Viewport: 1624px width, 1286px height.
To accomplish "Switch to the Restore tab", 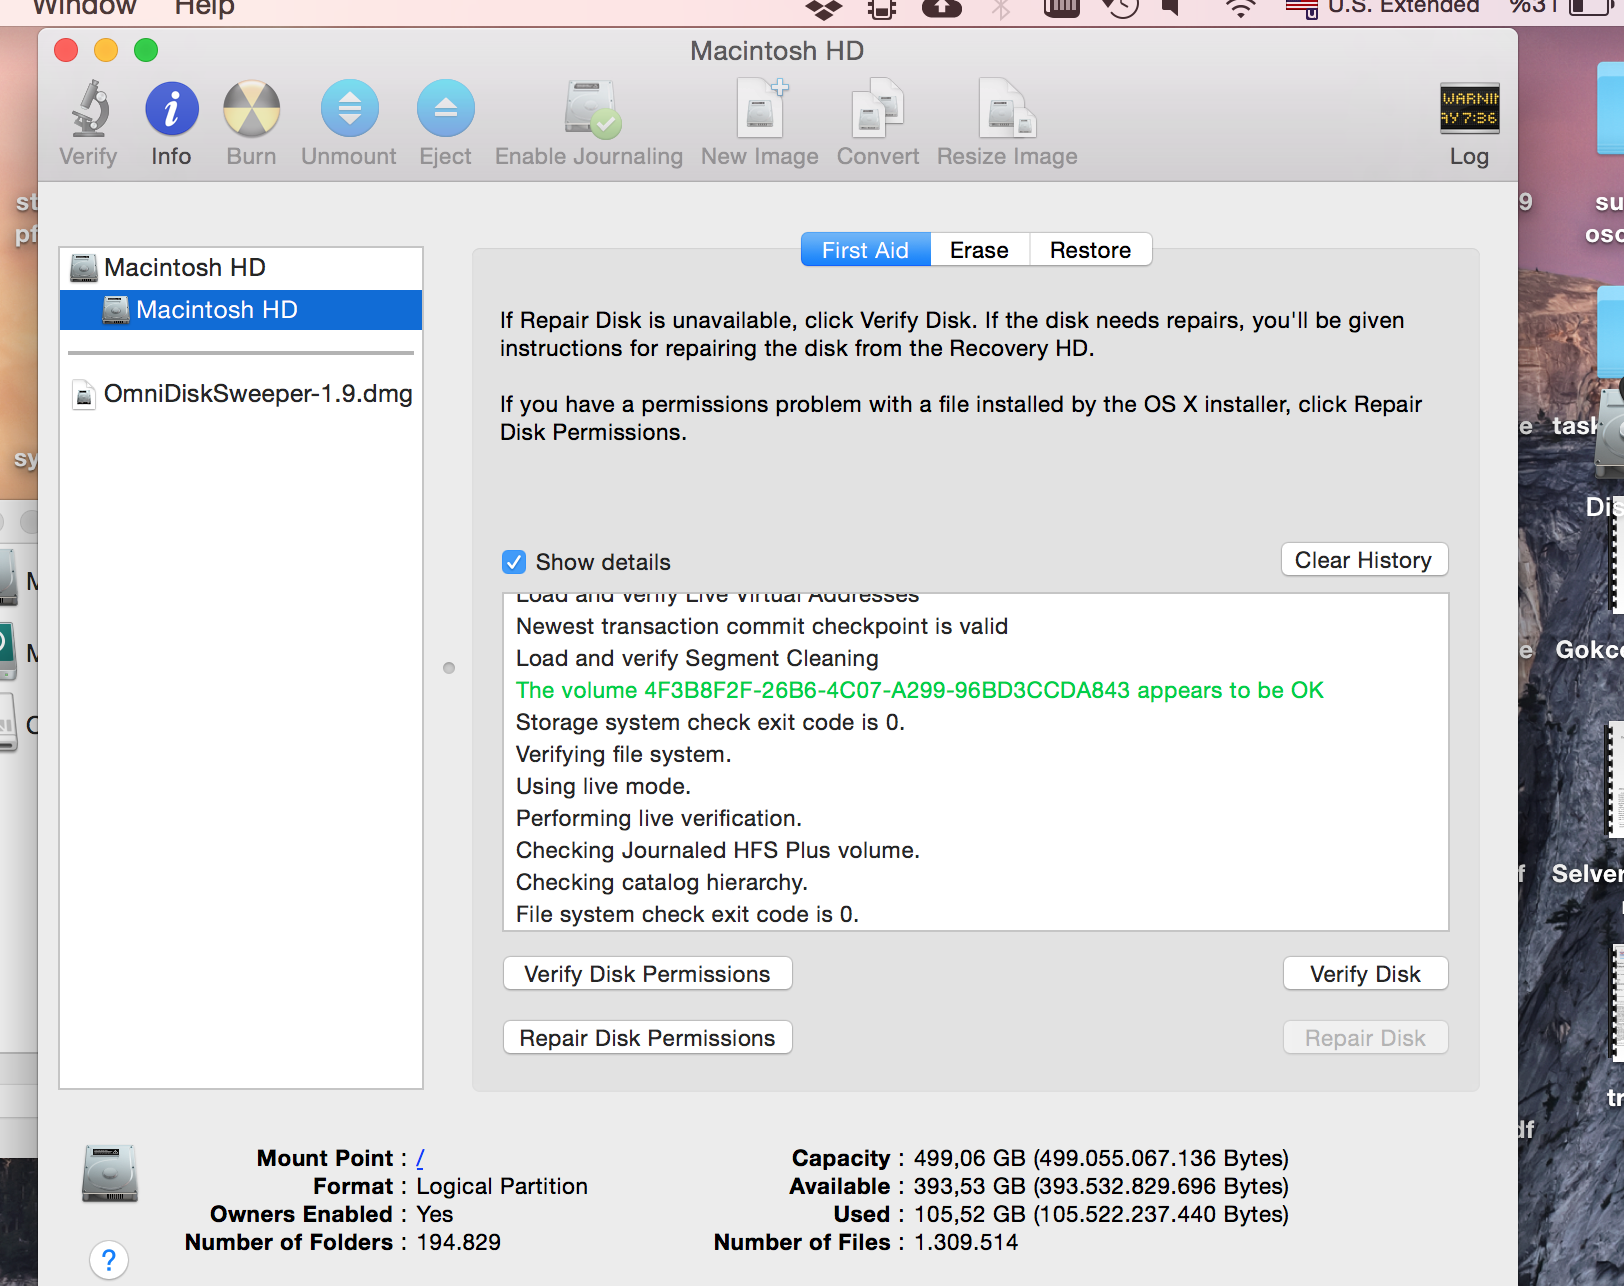I will point(1091,250).
